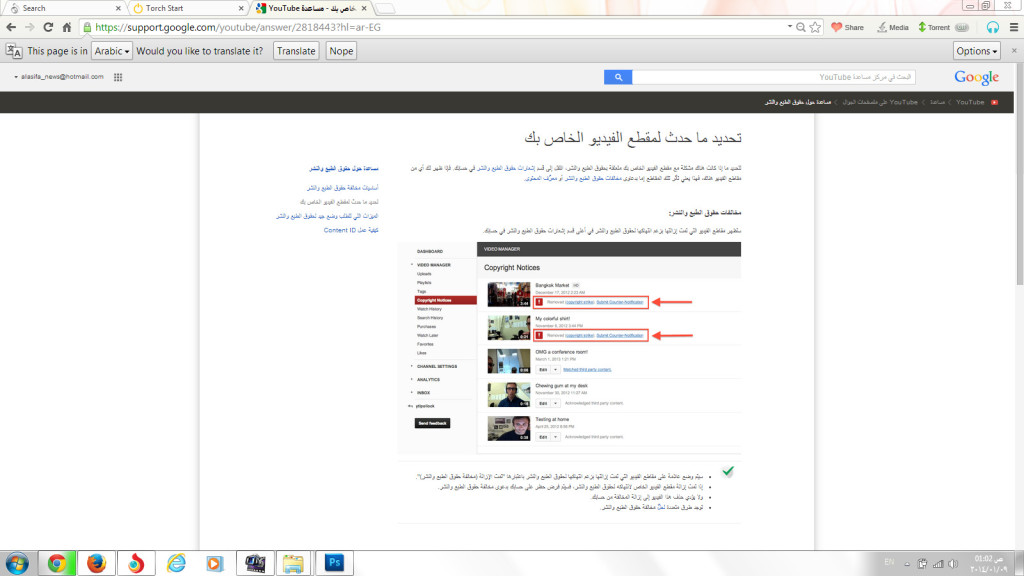Open the Torch Media grabber
1024x576 pixels.
click(x=893, y=27)
